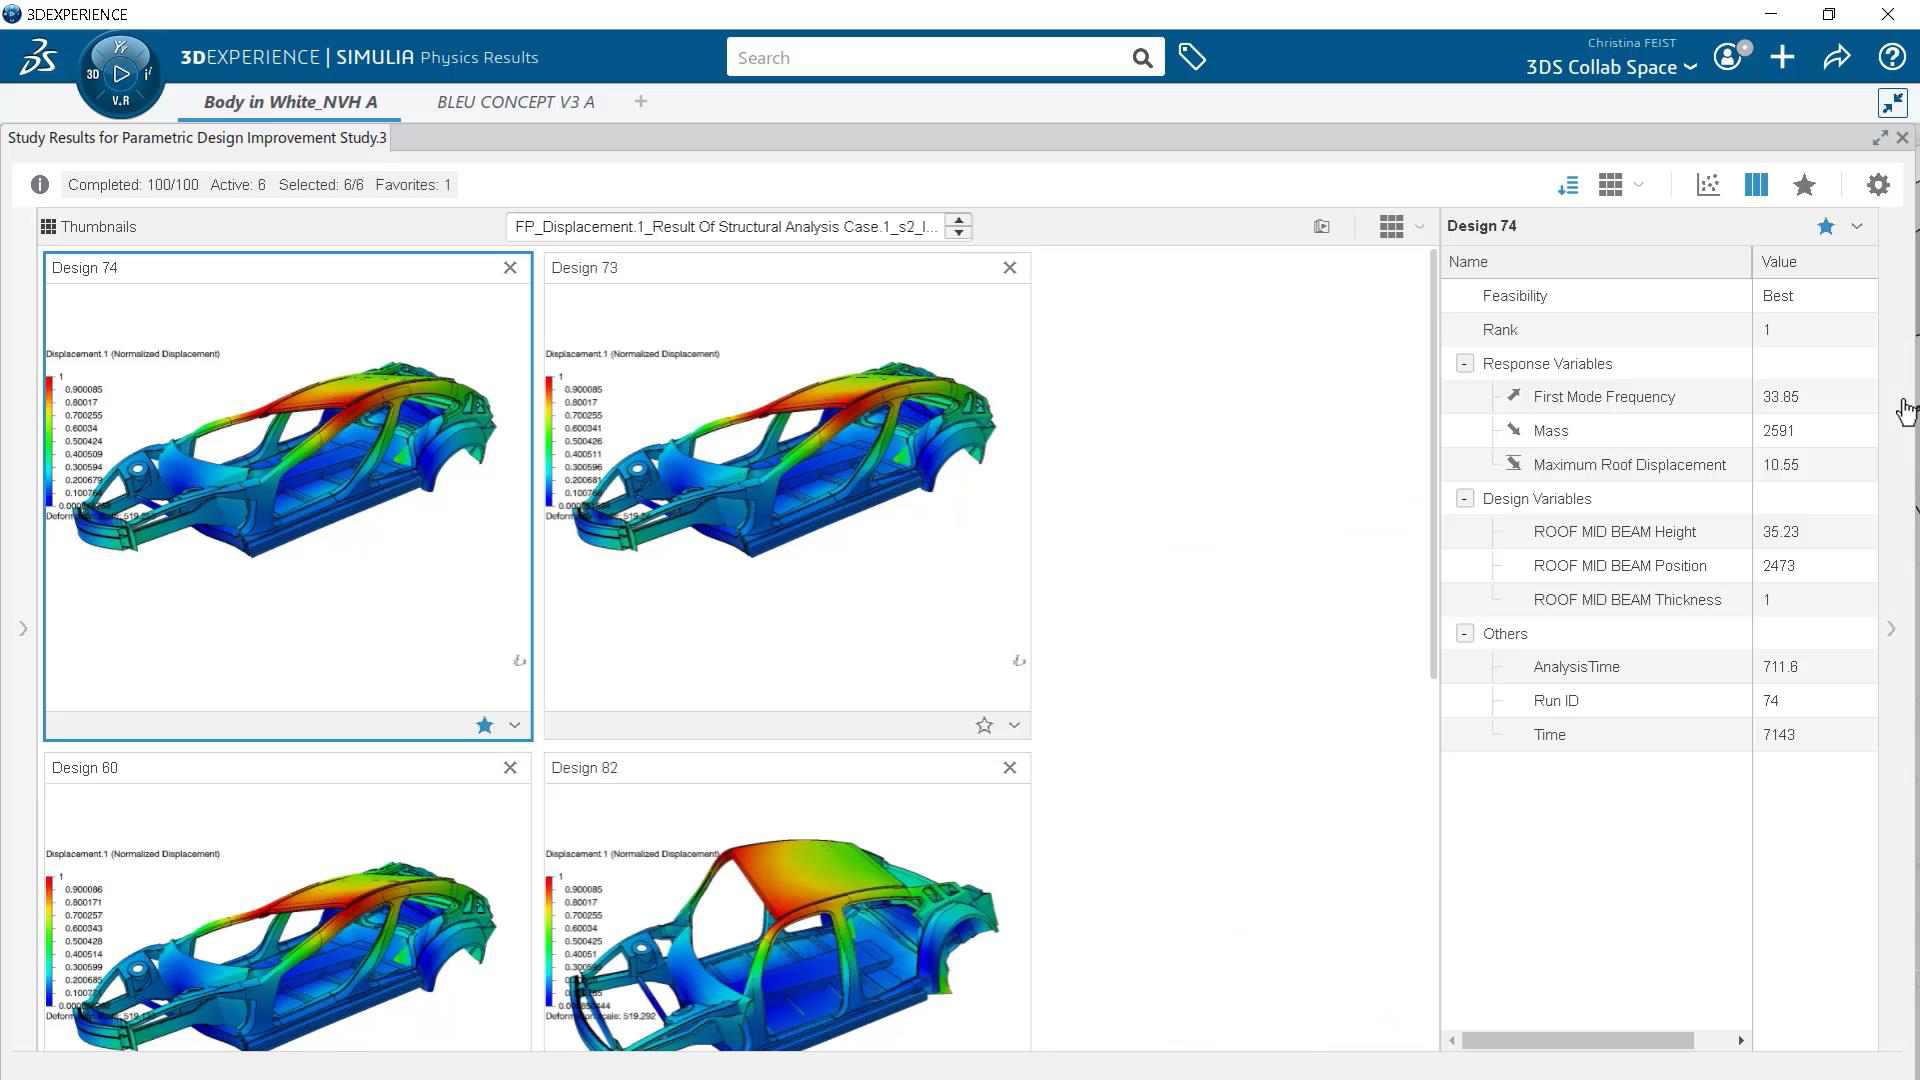The width and height of the screenshot is (1920, 1080).
Task: Show favorites filter star in toolbar
Action: pos(1804,185)
